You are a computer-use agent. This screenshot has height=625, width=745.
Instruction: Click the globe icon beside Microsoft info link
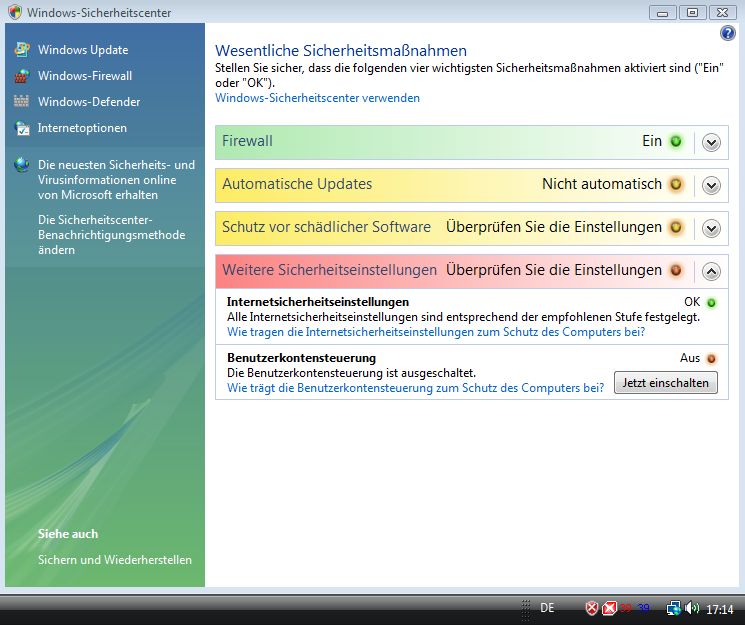tap(21, 165)
